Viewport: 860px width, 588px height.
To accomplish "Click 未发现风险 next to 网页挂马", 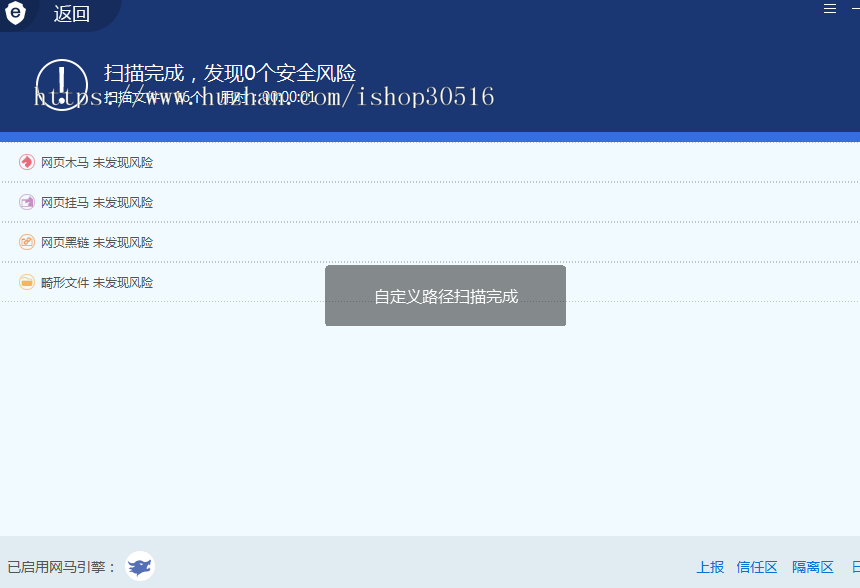I will pyautogui.click(x=123, y=201).
